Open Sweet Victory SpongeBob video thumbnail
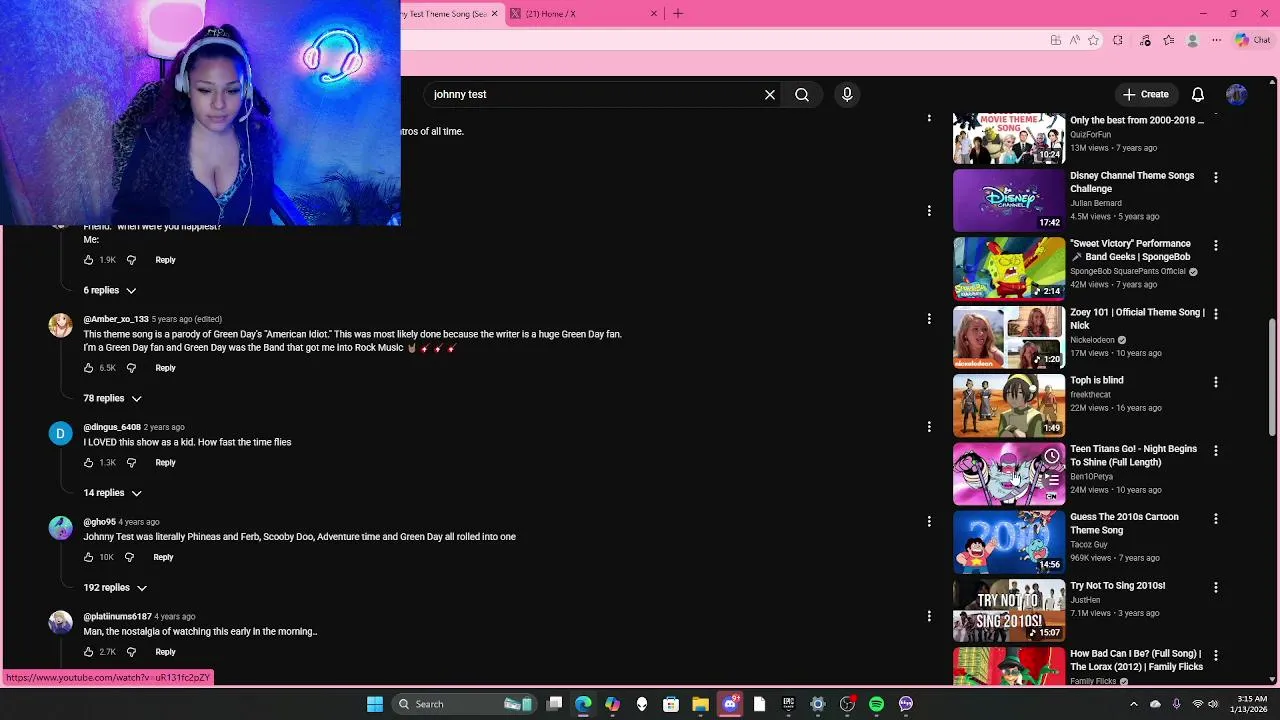The image size is (1280, 720). pos(1009,269)
